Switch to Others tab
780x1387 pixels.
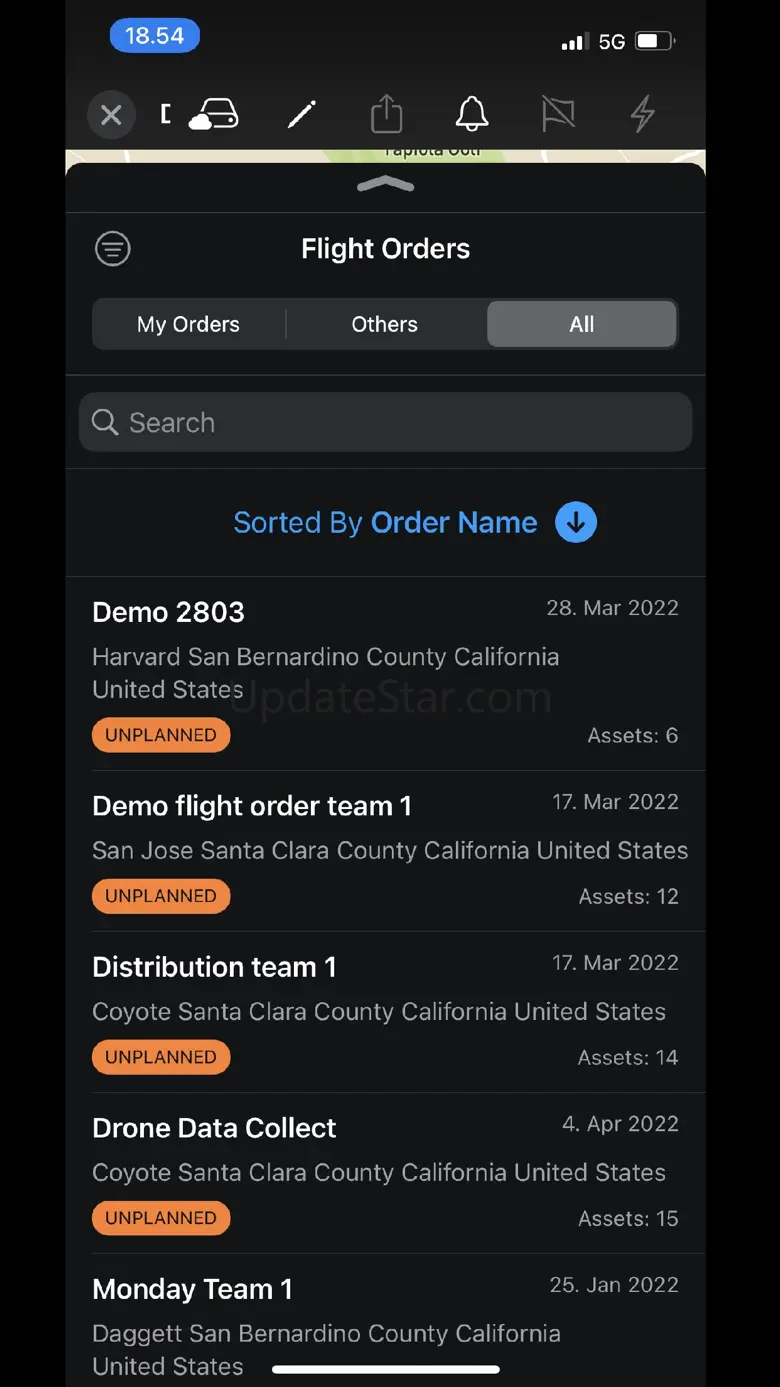pyautogui.click(x=385, y=324)
